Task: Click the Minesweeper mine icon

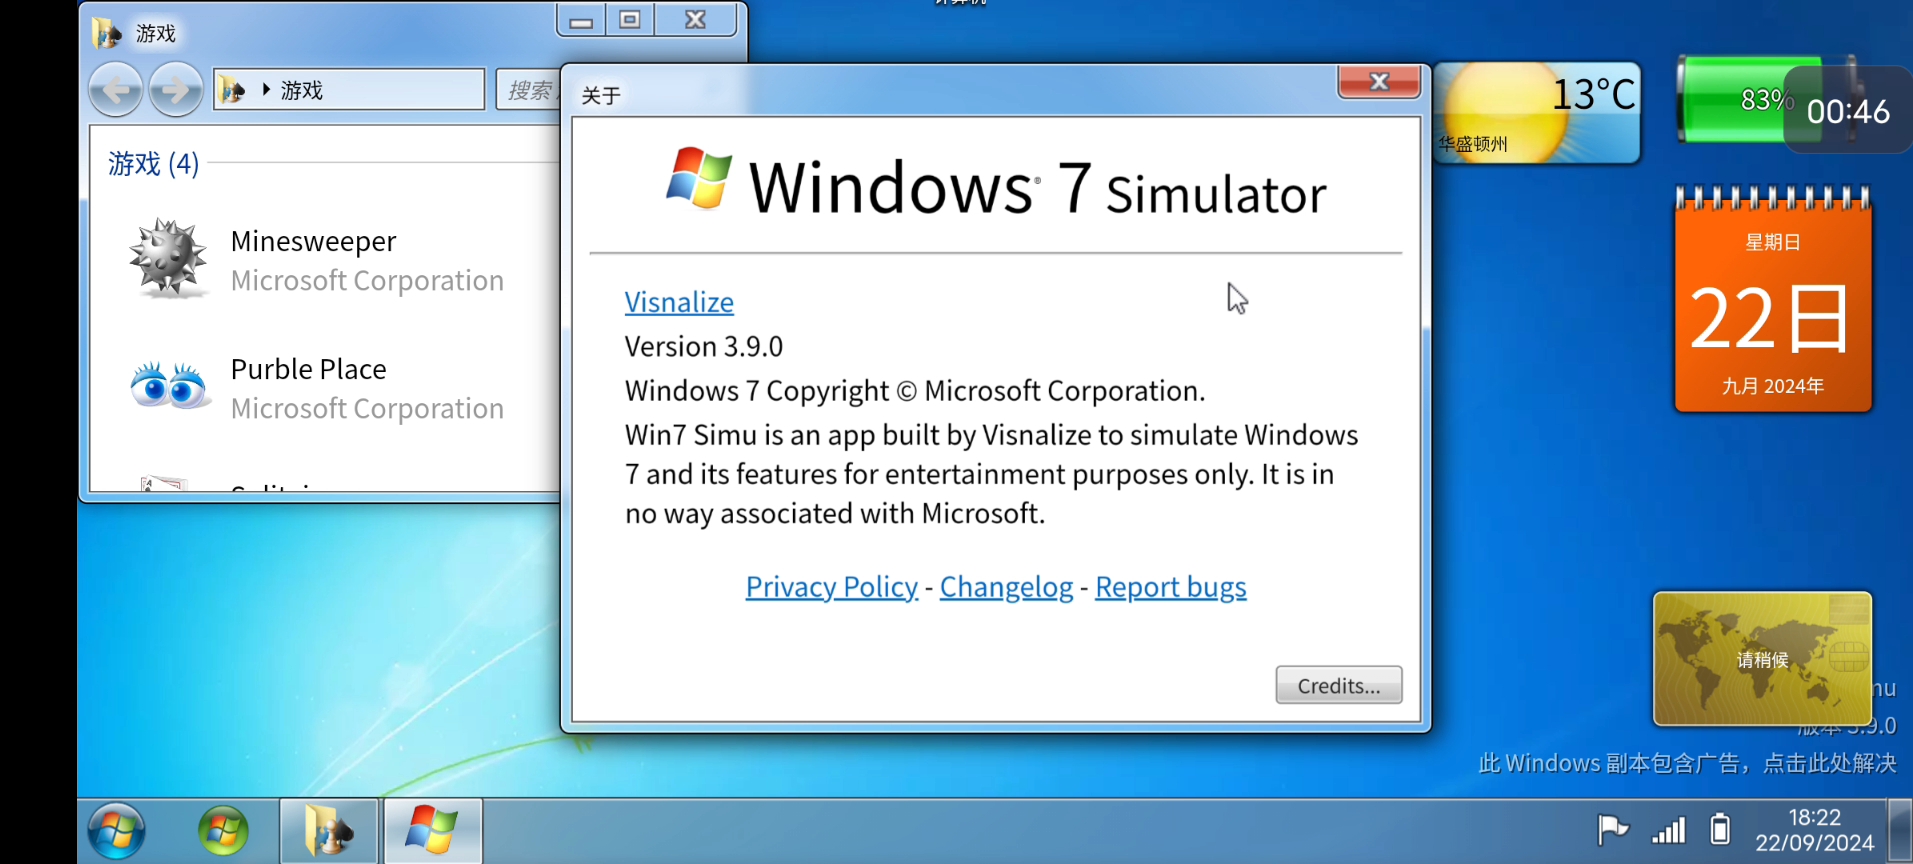Action: pos(168,259)
